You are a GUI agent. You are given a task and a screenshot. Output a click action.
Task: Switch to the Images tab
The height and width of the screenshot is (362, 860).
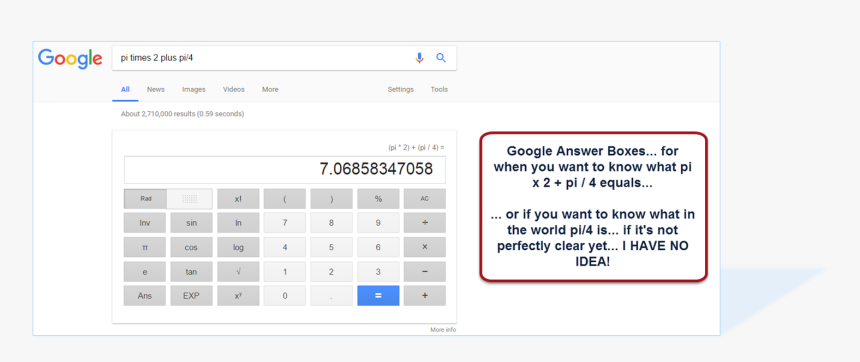point(194,89)
